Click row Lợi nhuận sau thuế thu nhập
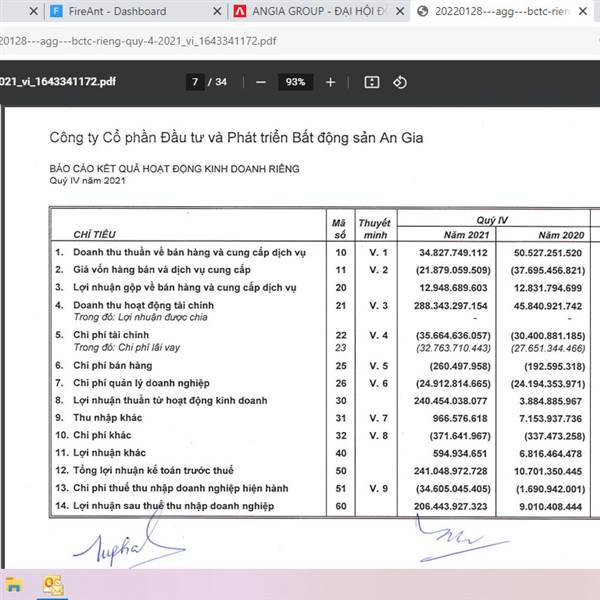This screenshot has width=600, height=600. (165, 505)
